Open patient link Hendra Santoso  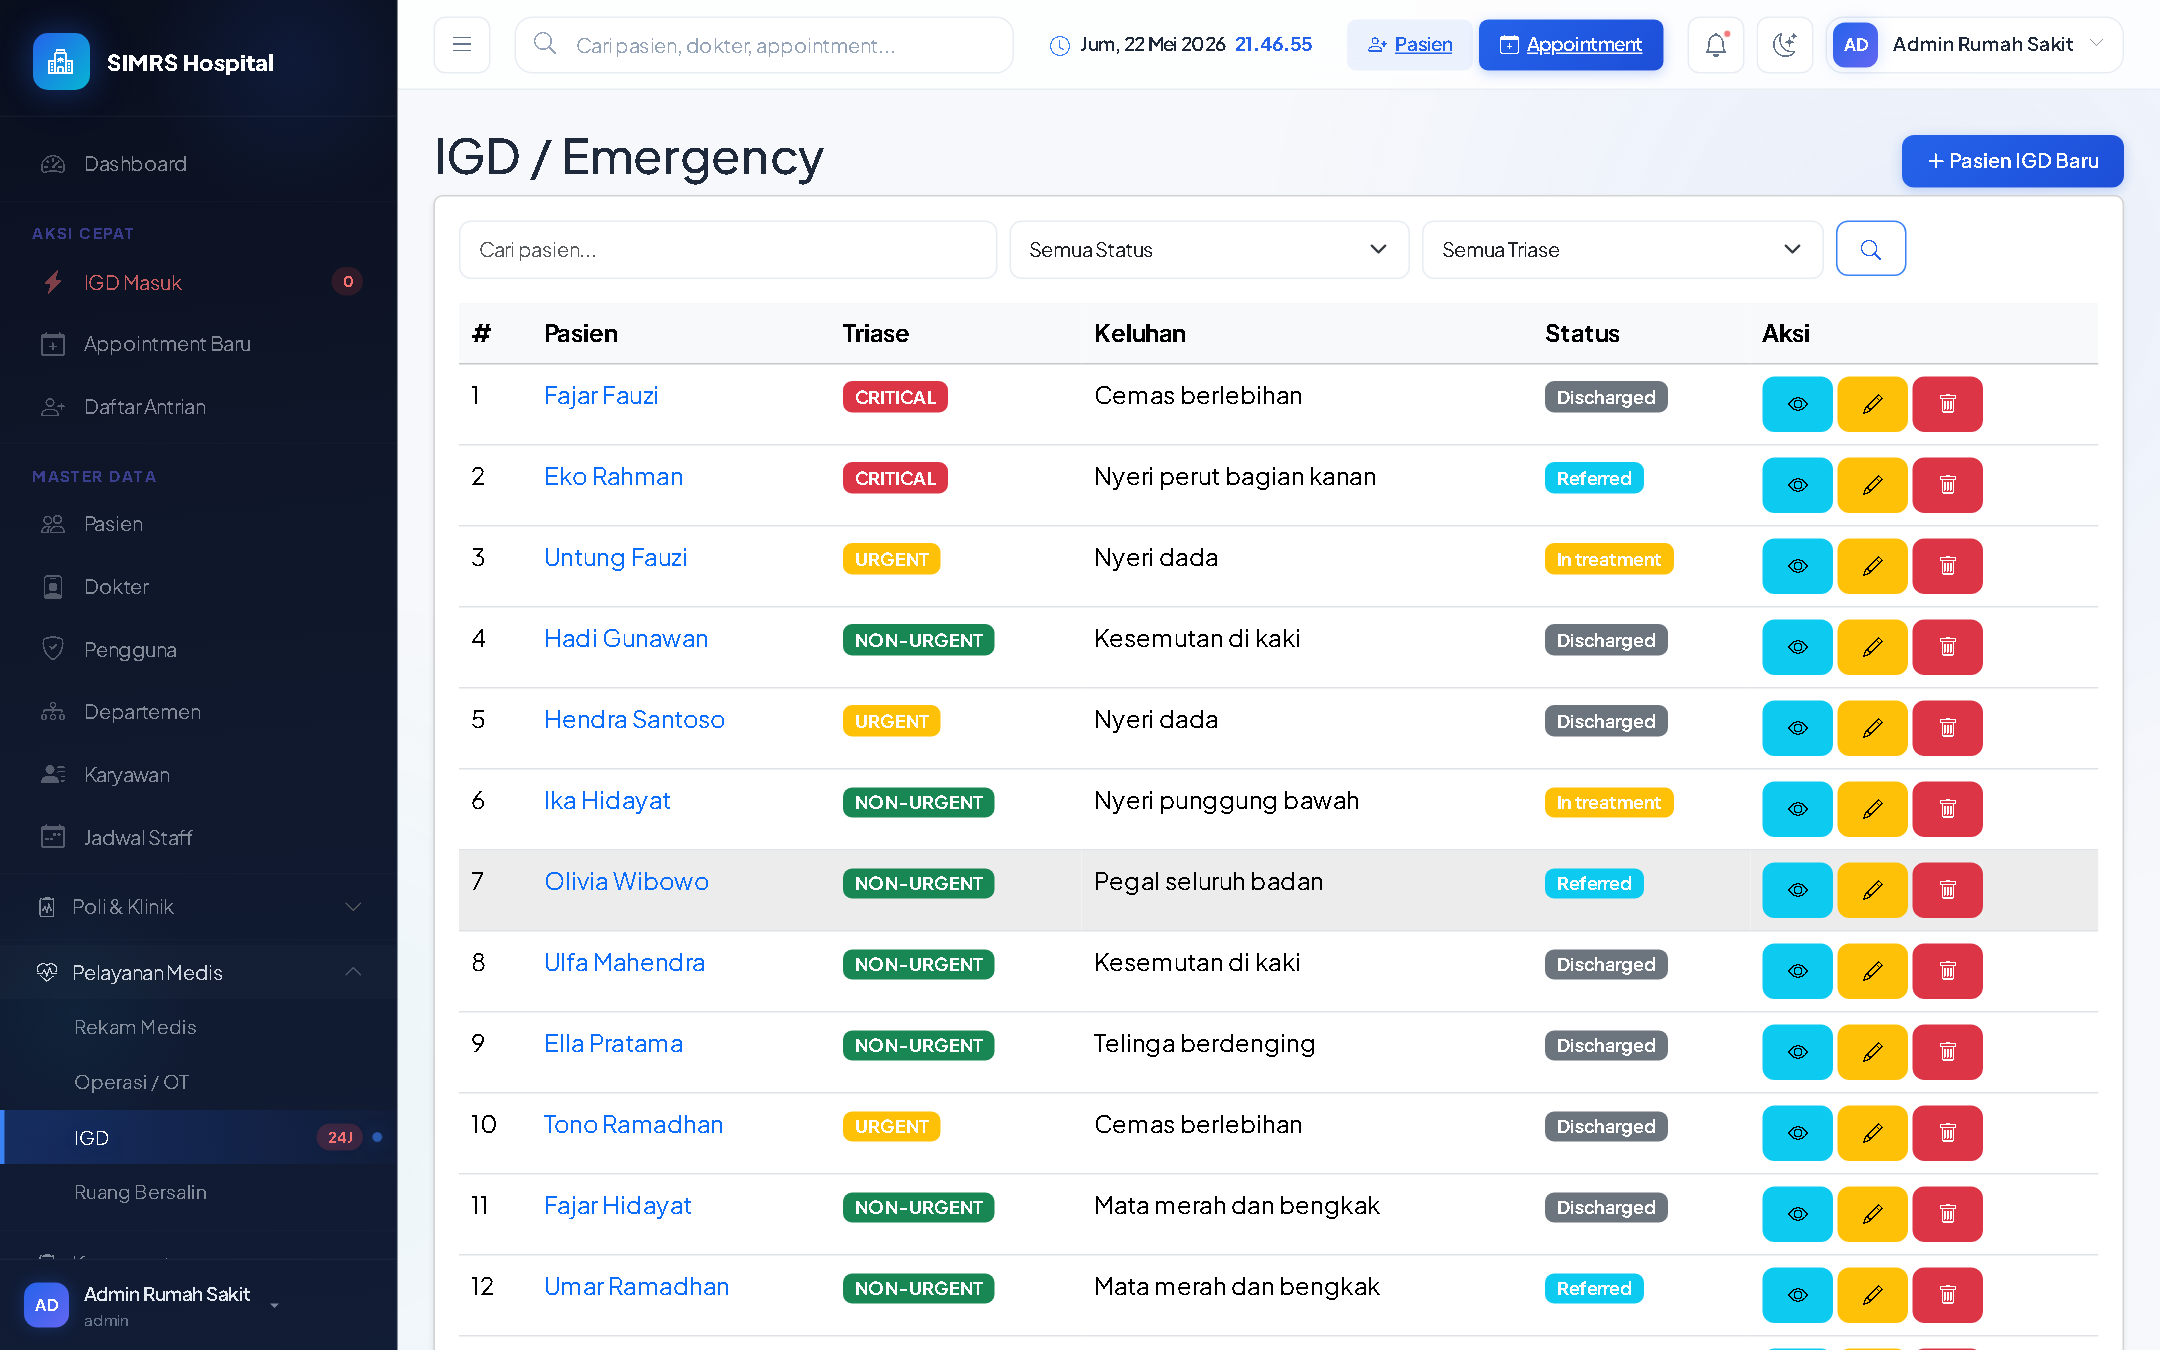[x=634, y=720]
